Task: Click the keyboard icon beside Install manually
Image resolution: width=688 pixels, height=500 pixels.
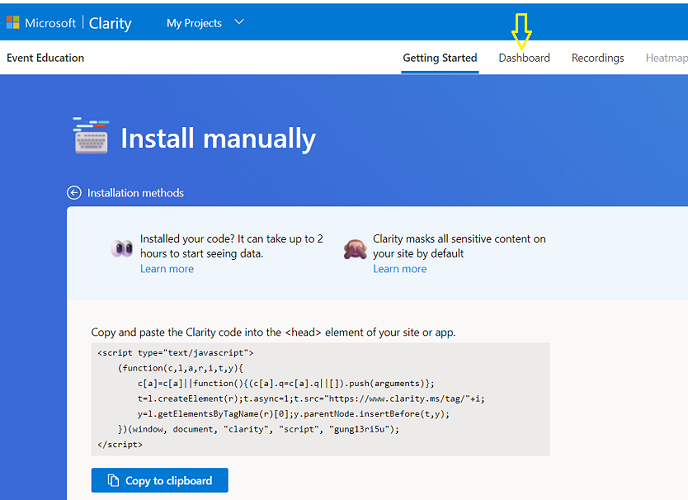Action: 90,136
